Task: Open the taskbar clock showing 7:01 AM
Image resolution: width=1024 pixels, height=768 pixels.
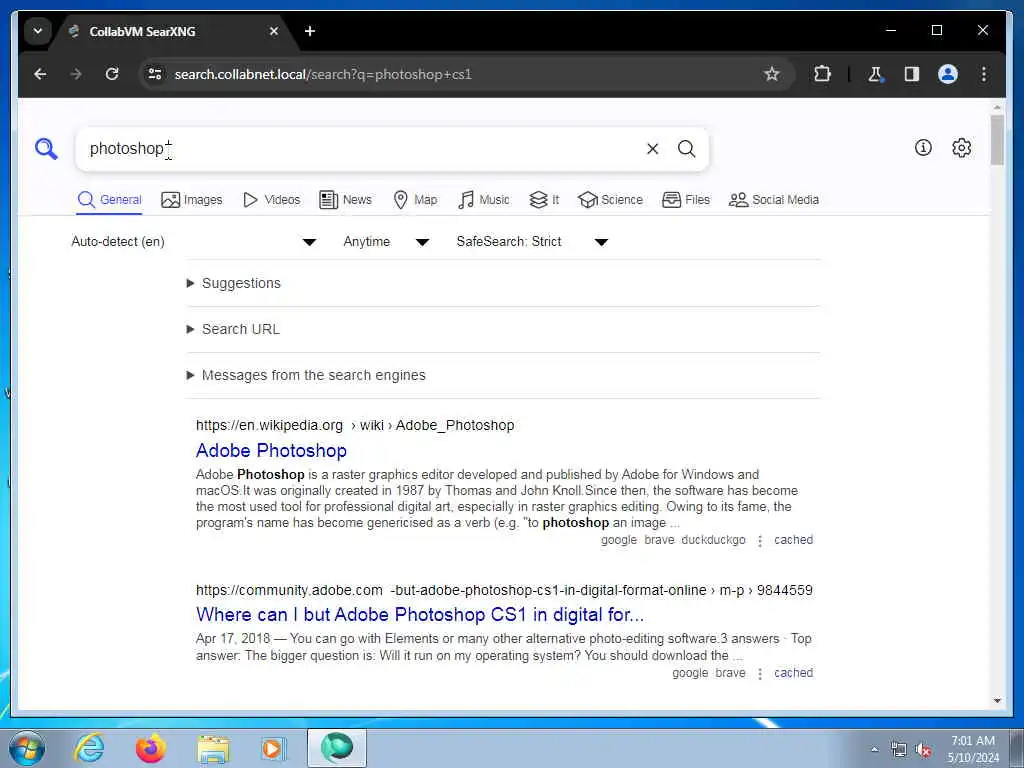Action: pos(973,749)
